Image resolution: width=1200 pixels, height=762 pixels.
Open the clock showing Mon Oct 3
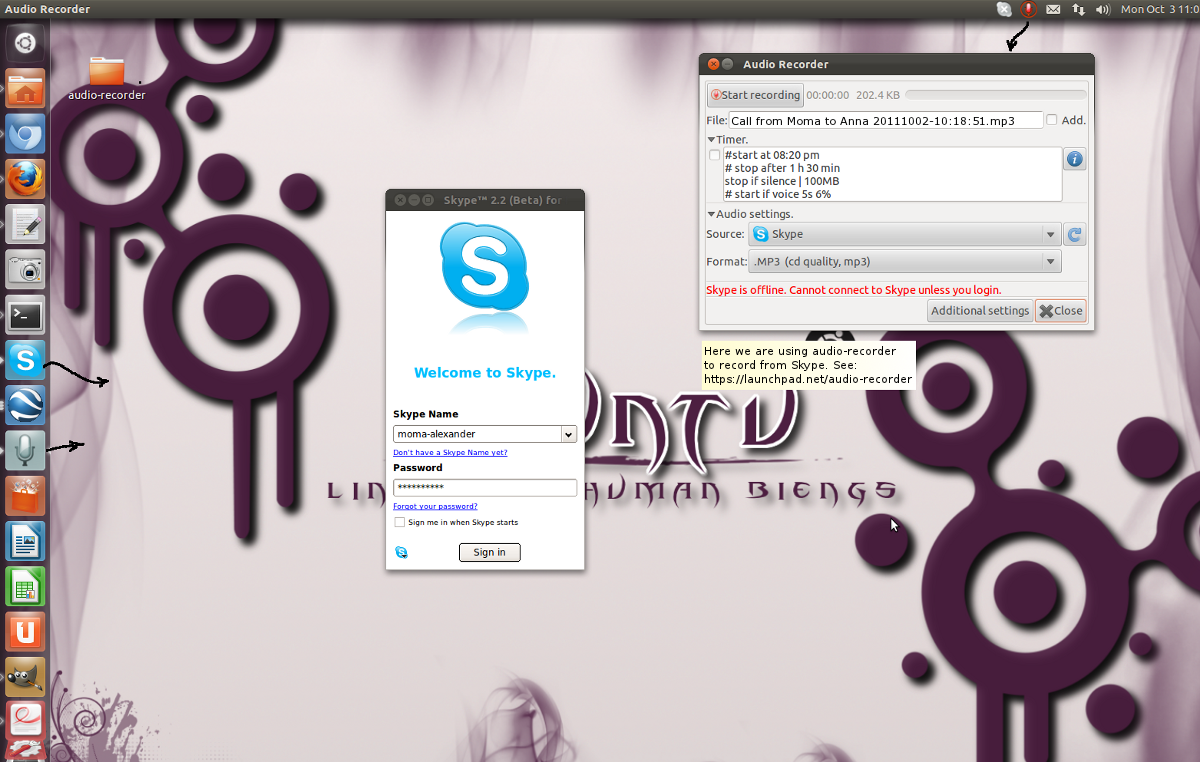click(1160, 9)
